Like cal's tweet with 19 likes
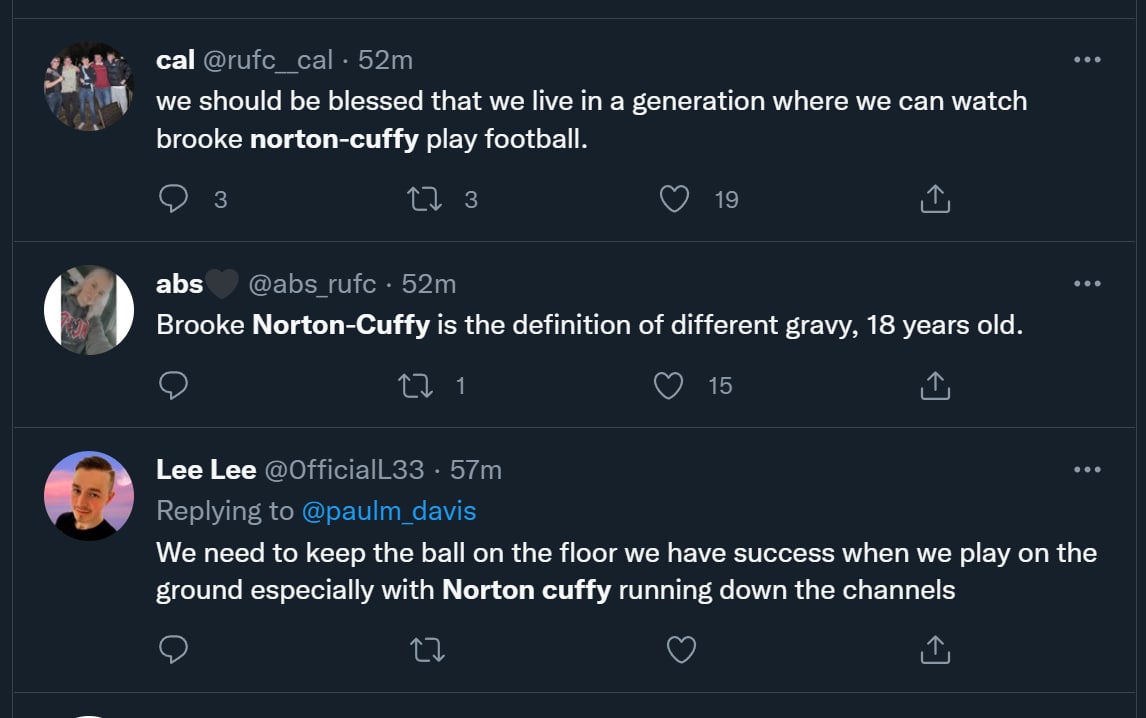Screen dimensions: 1146x718 tap(675, 199)
